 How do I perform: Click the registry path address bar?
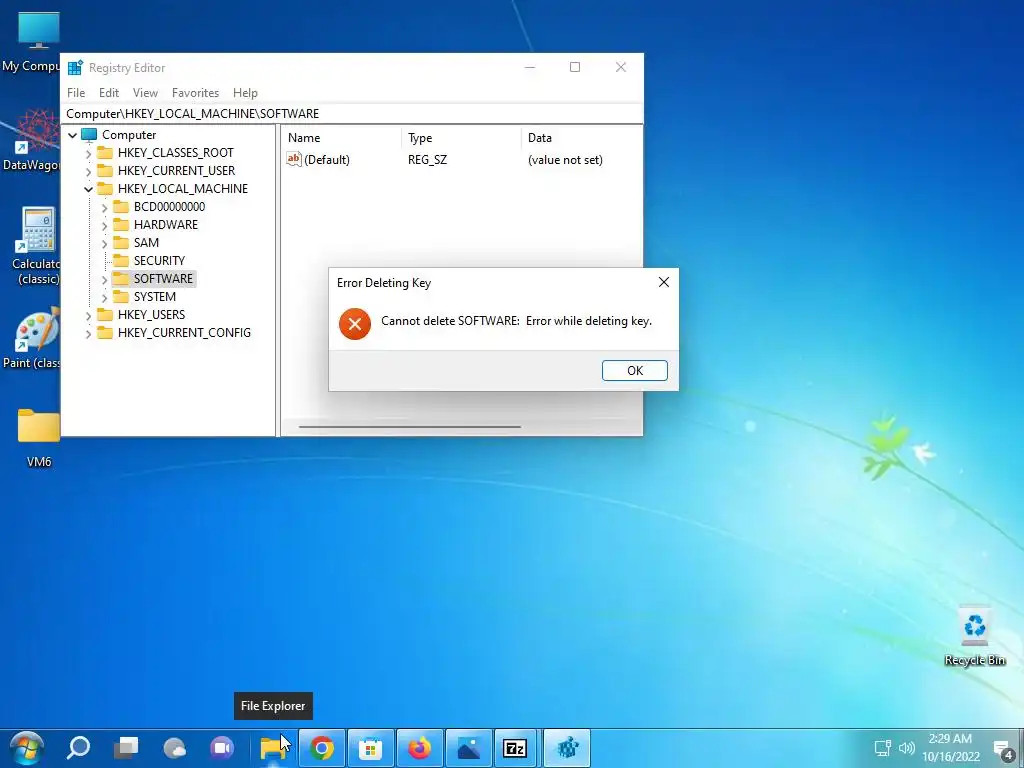(x=353, y=114)
